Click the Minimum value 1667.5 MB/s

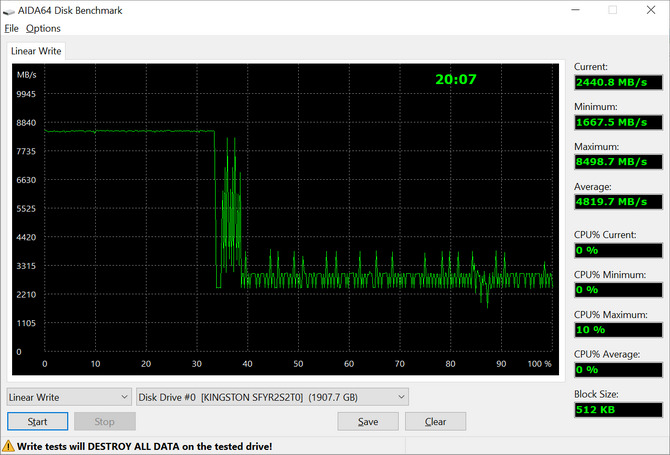click(x=618, y=123)
